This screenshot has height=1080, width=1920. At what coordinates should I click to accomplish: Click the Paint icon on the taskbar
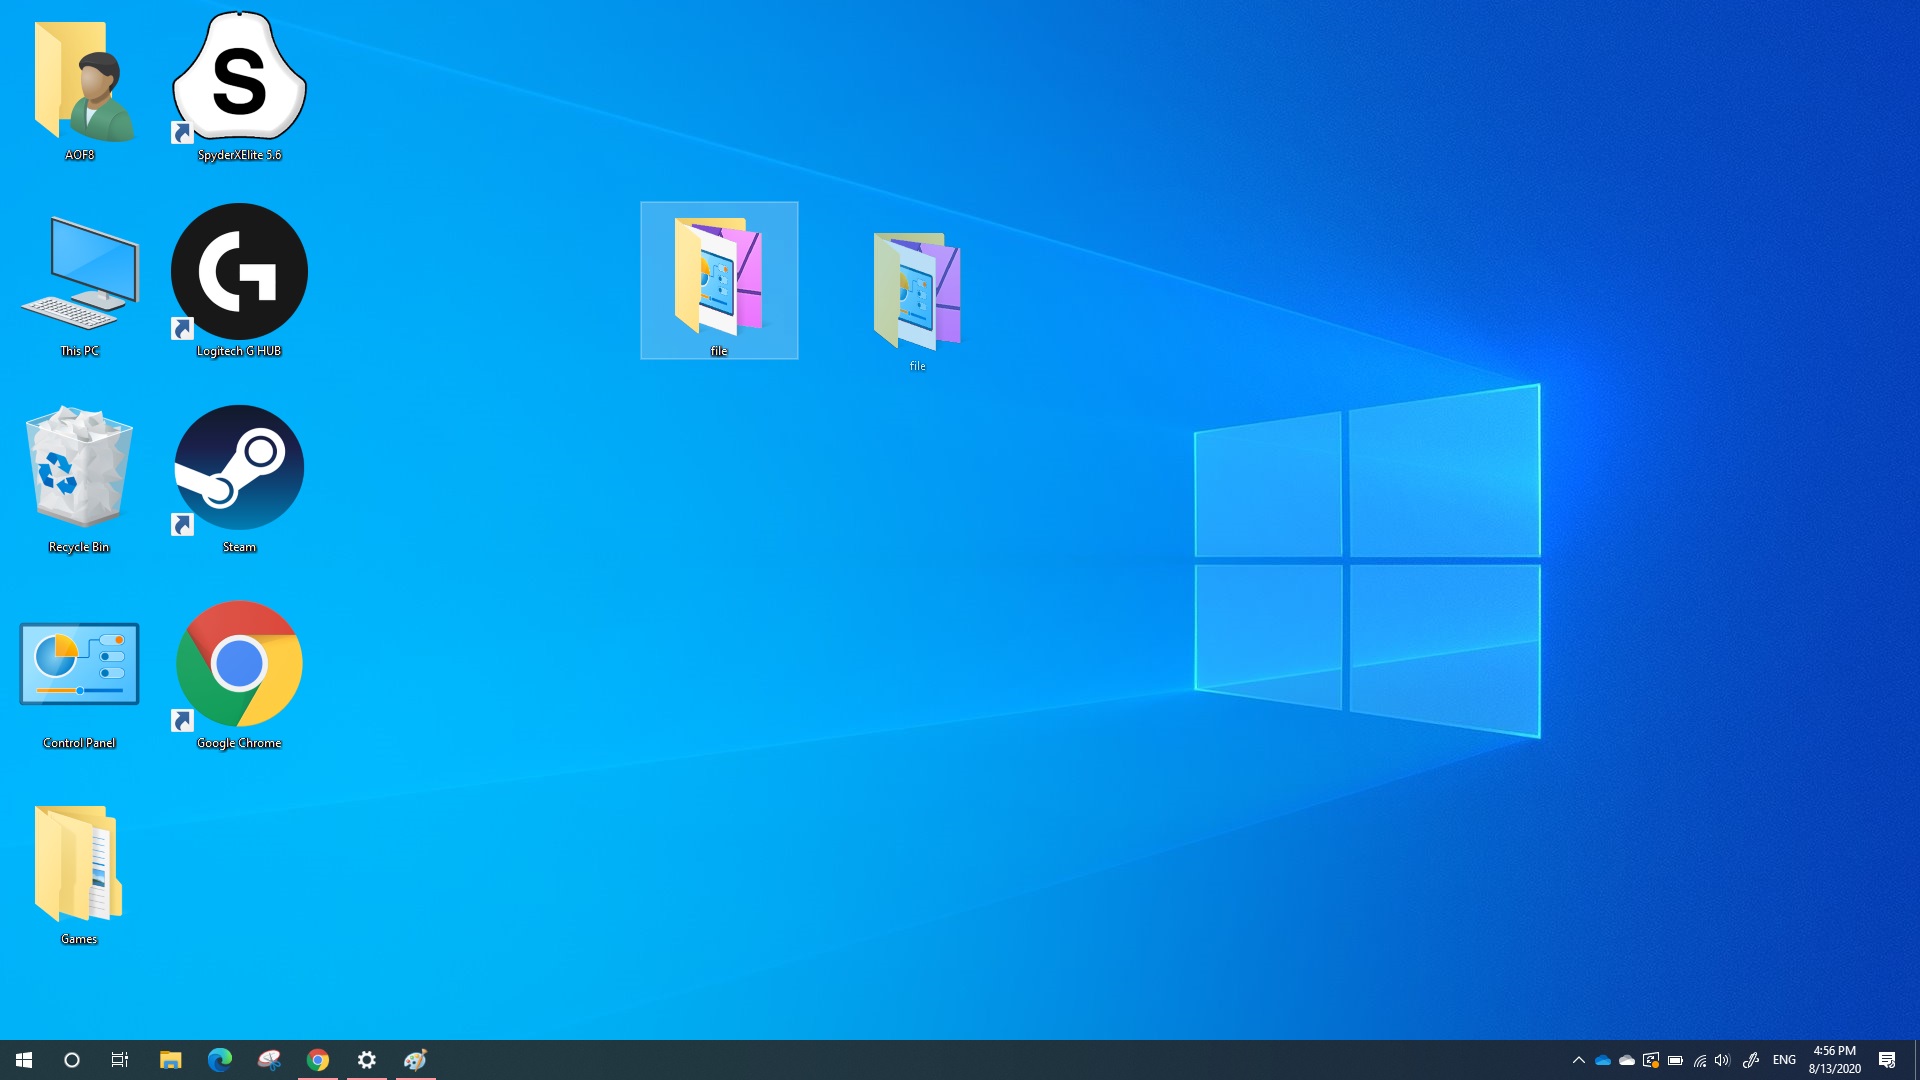coord(415,1060)
